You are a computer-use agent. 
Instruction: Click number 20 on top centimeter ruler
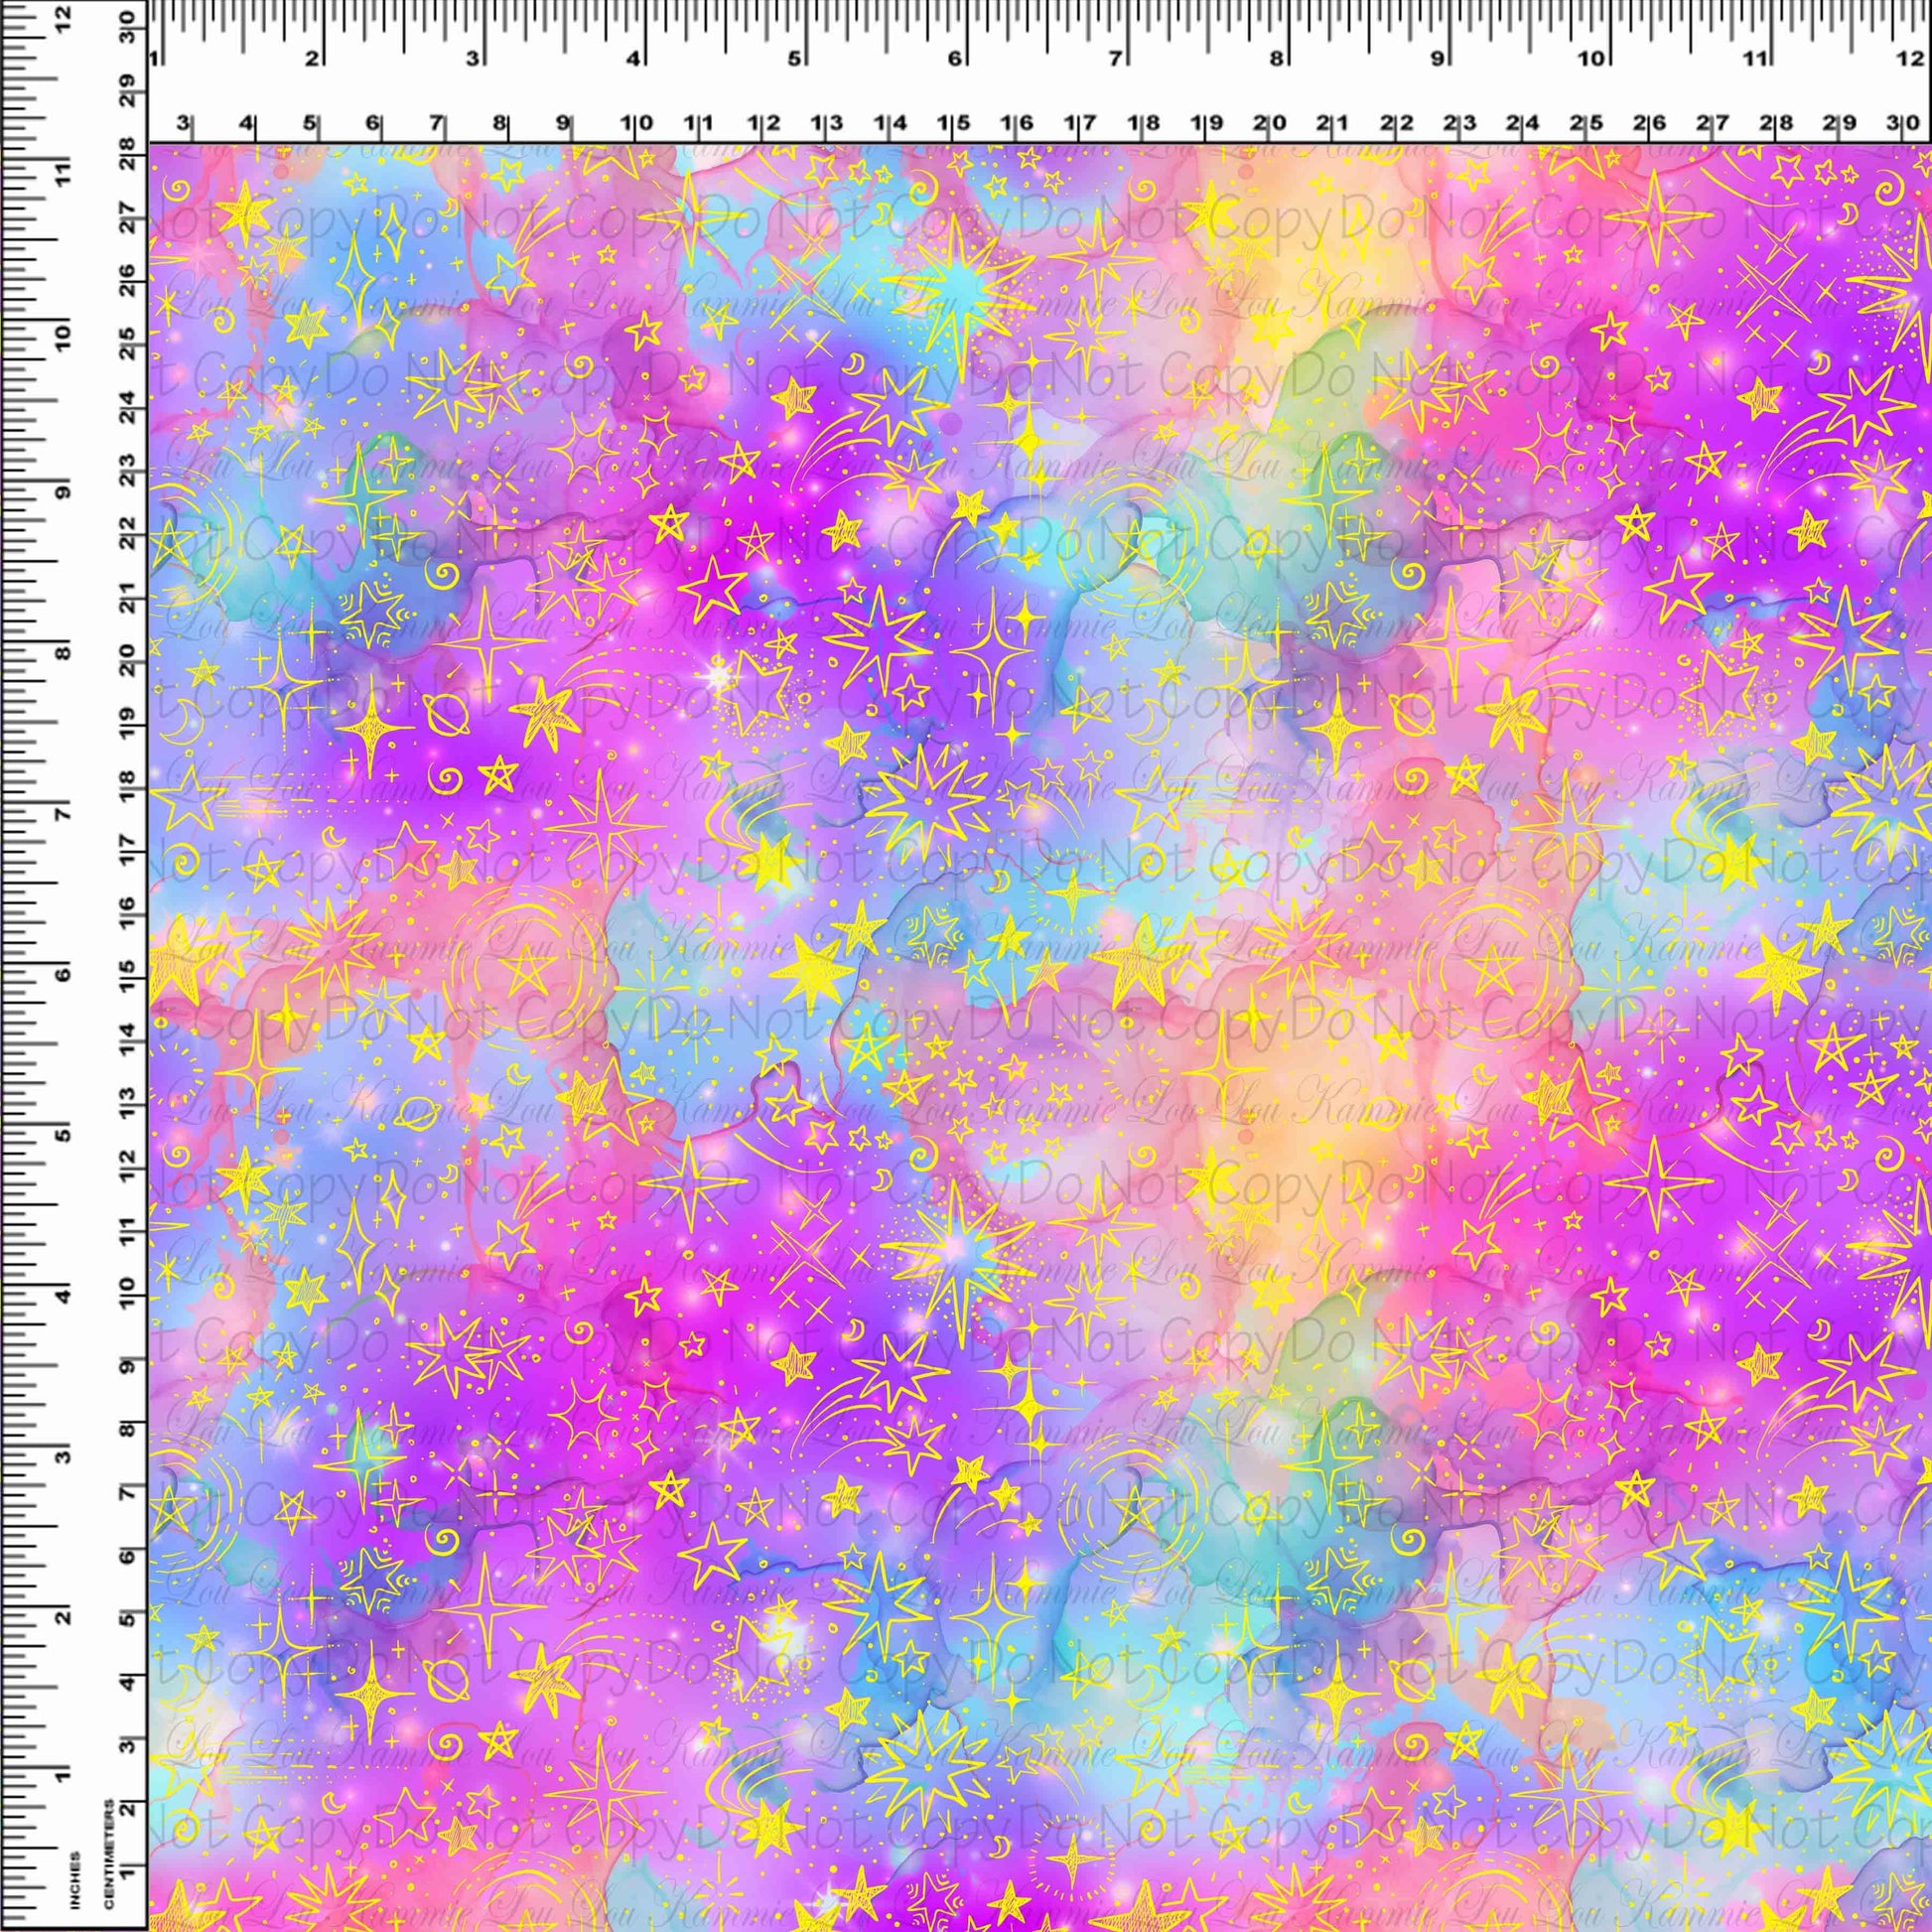point(1270,124)
